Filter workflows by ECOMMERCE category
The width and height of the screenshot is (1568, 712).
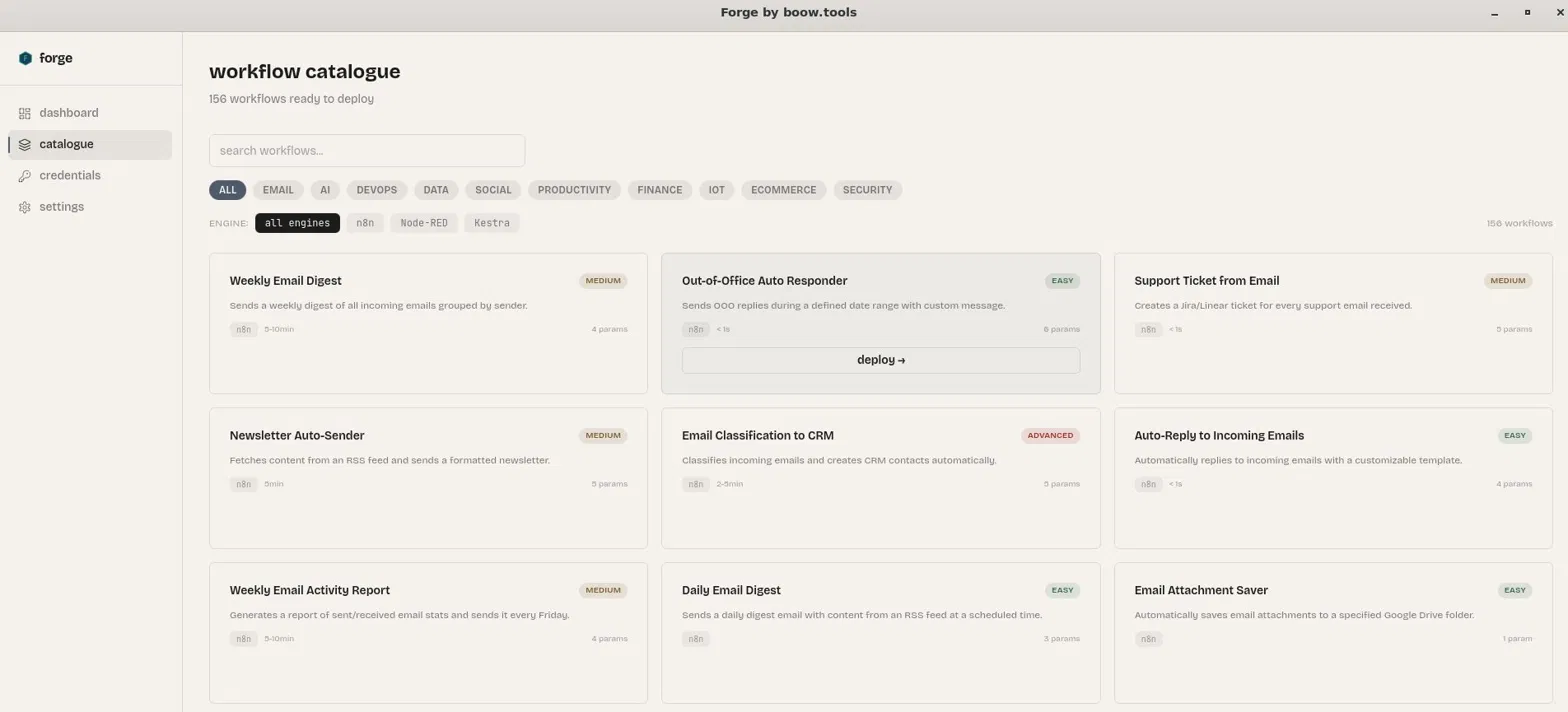click(x=784, y=190)
